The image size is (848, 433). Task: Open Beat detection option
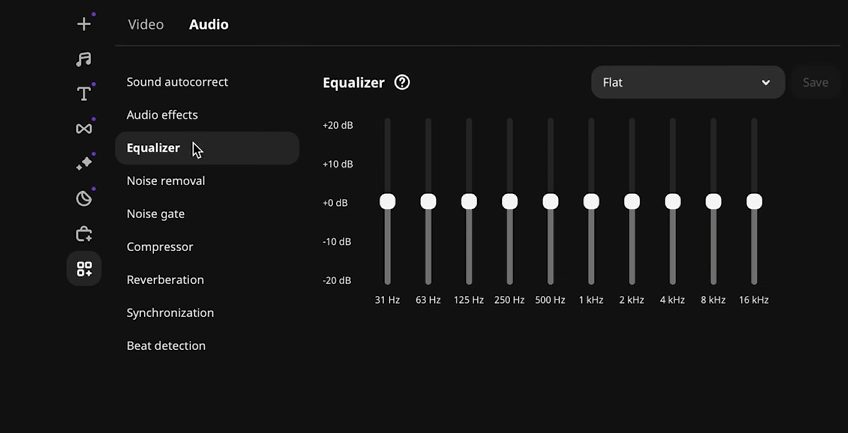click(166, 346)
